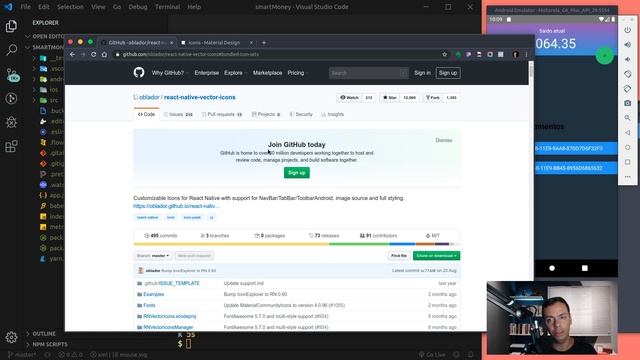
Task: Click the Star button on the repository
Action: point(390,98)
